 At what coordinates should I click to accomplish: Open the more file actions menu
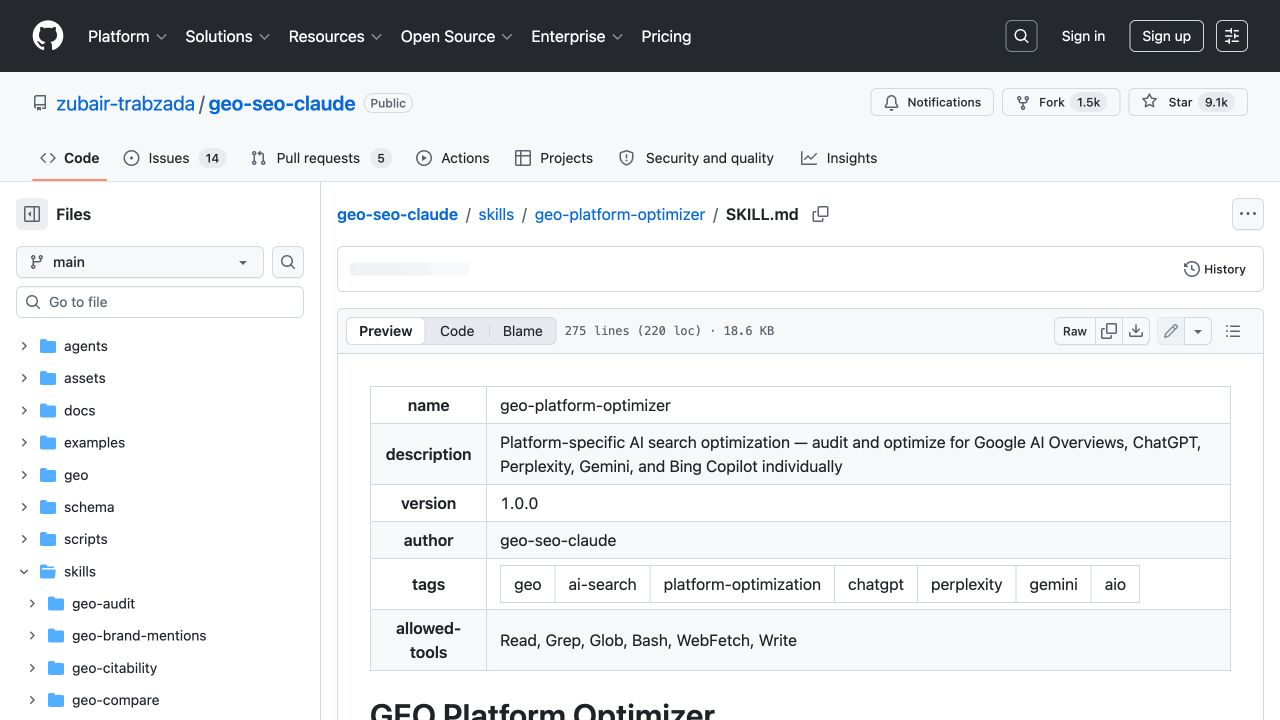pyautogui.click(x=1247, y=214)
